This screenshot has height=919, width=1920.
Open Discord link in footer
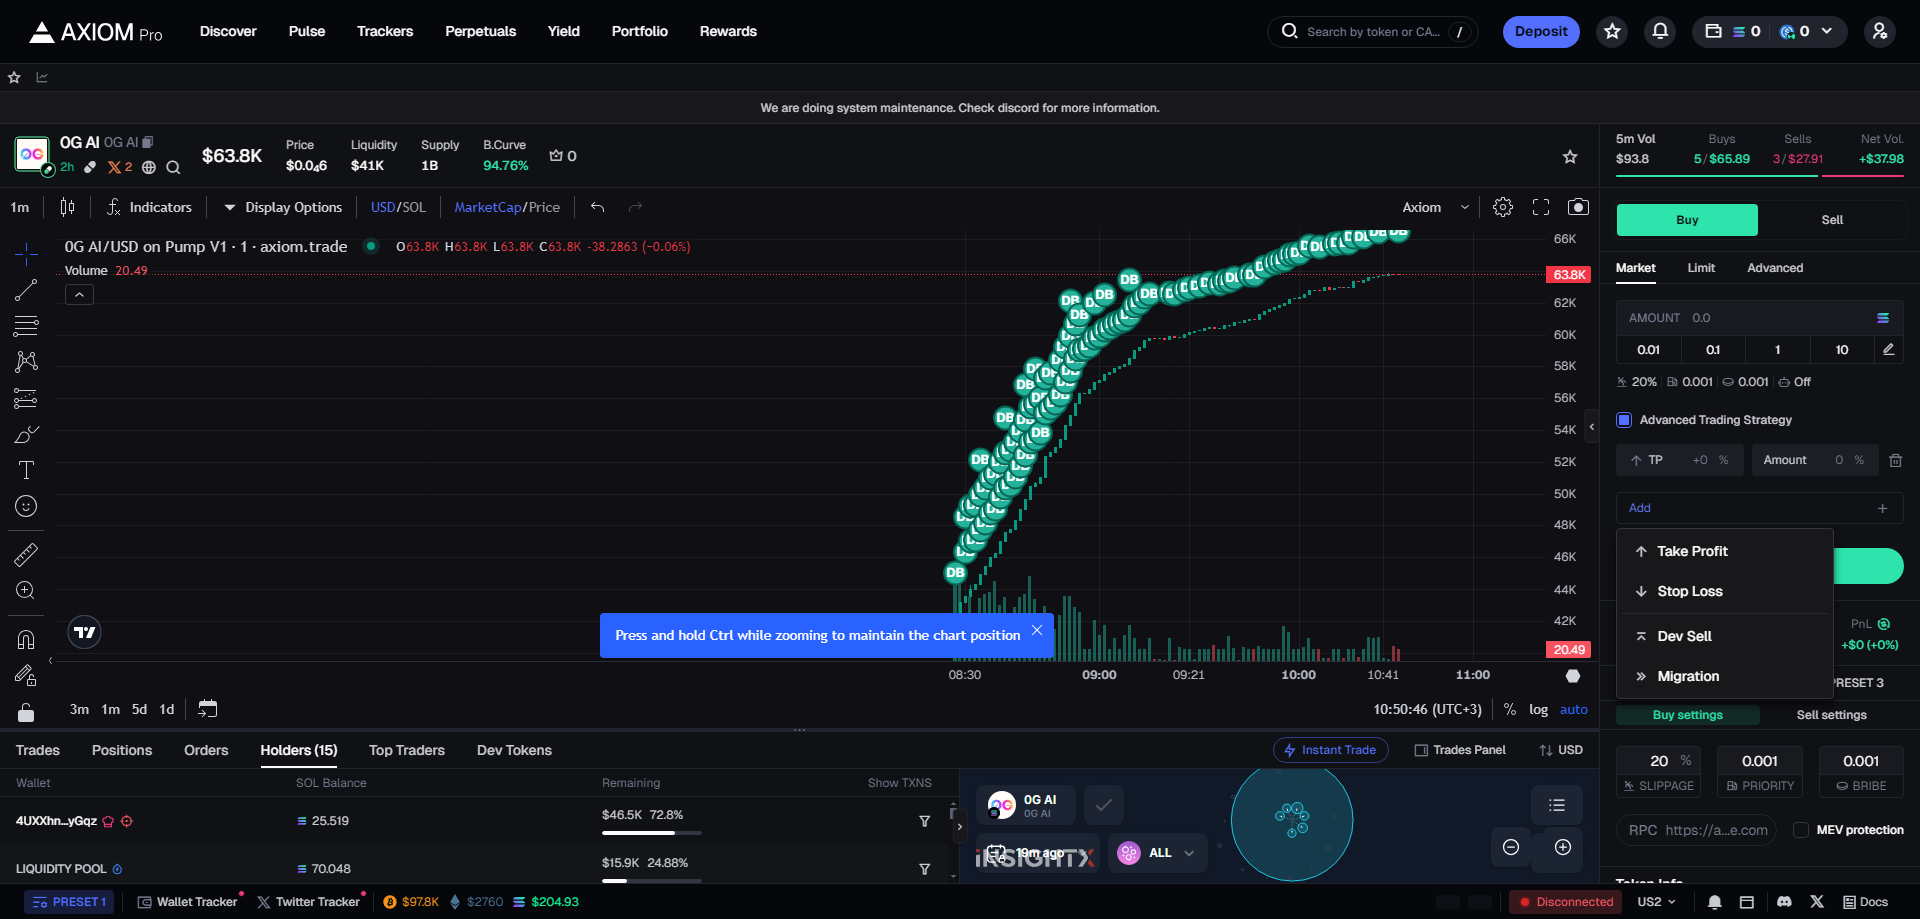pyautogui.click(x=1784, y=902)
